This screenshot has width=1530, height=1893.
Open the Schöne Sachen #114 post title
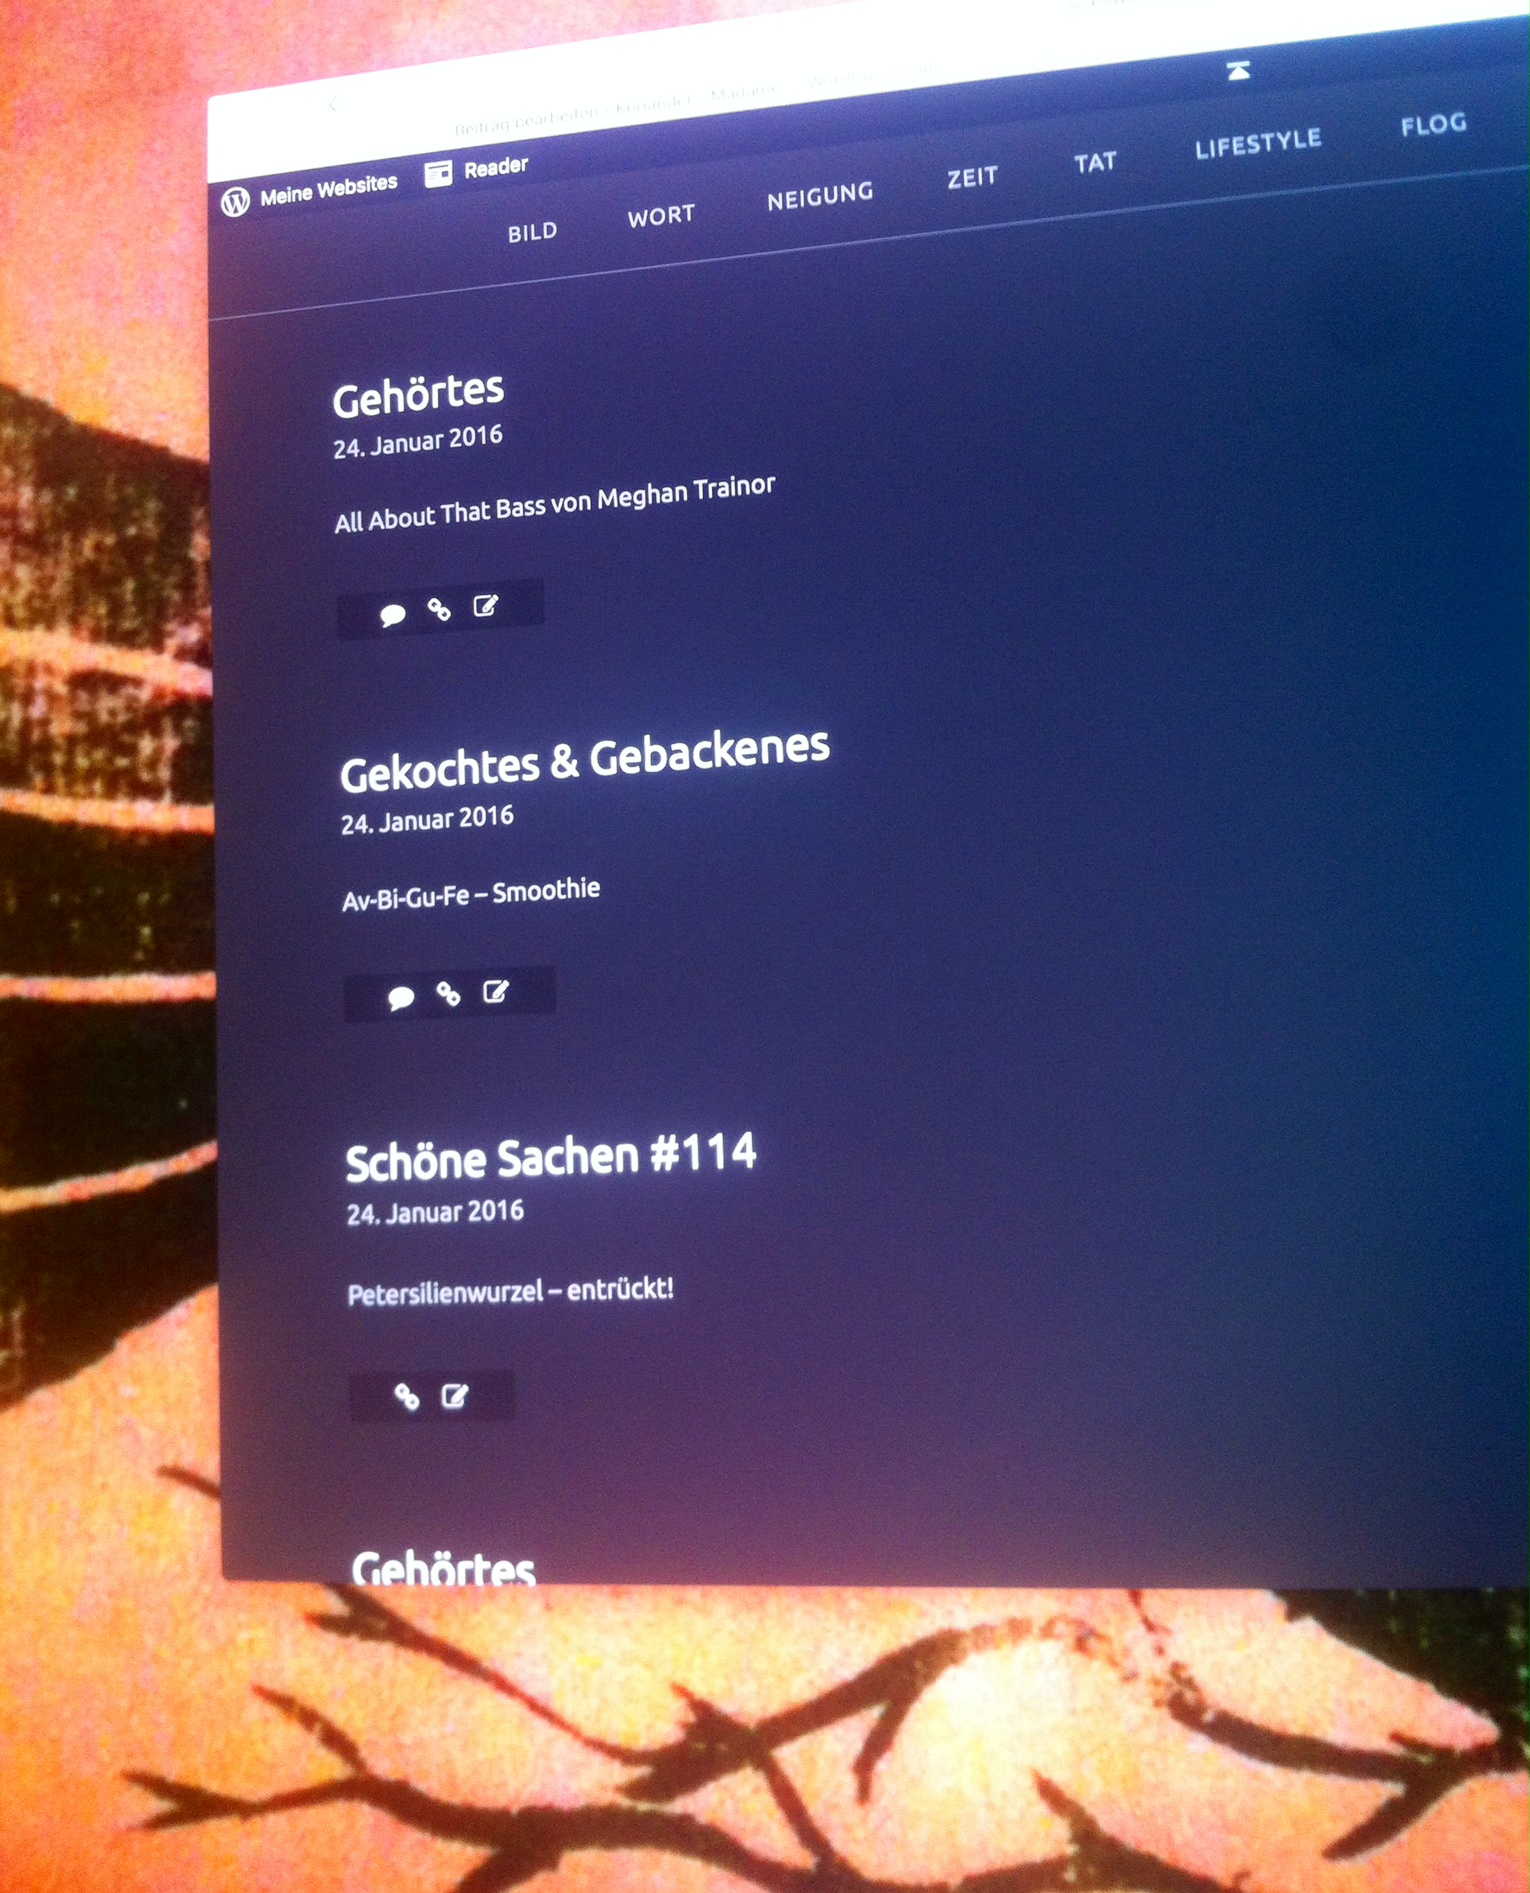coord(550,1156)
